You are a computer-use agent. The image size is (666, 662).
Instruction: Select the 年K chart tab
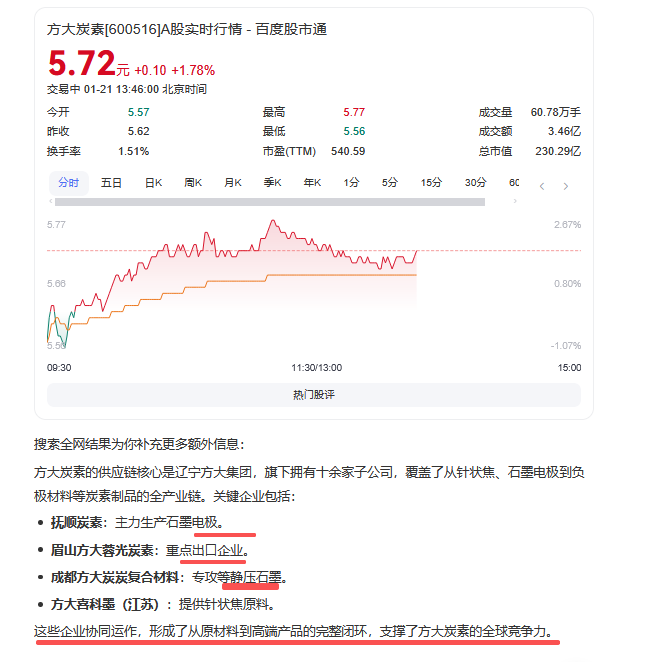point(312,183)
